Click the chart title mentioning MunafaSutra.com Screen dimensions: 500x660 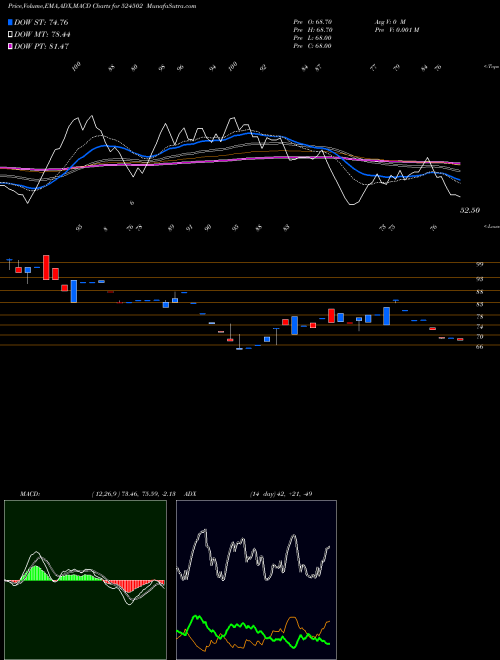click(x=102, y=6)
